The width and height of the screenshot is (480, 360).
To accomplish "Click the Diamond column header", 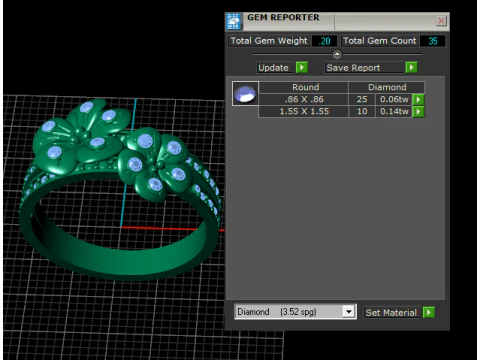I will click(x=387, y=87).
